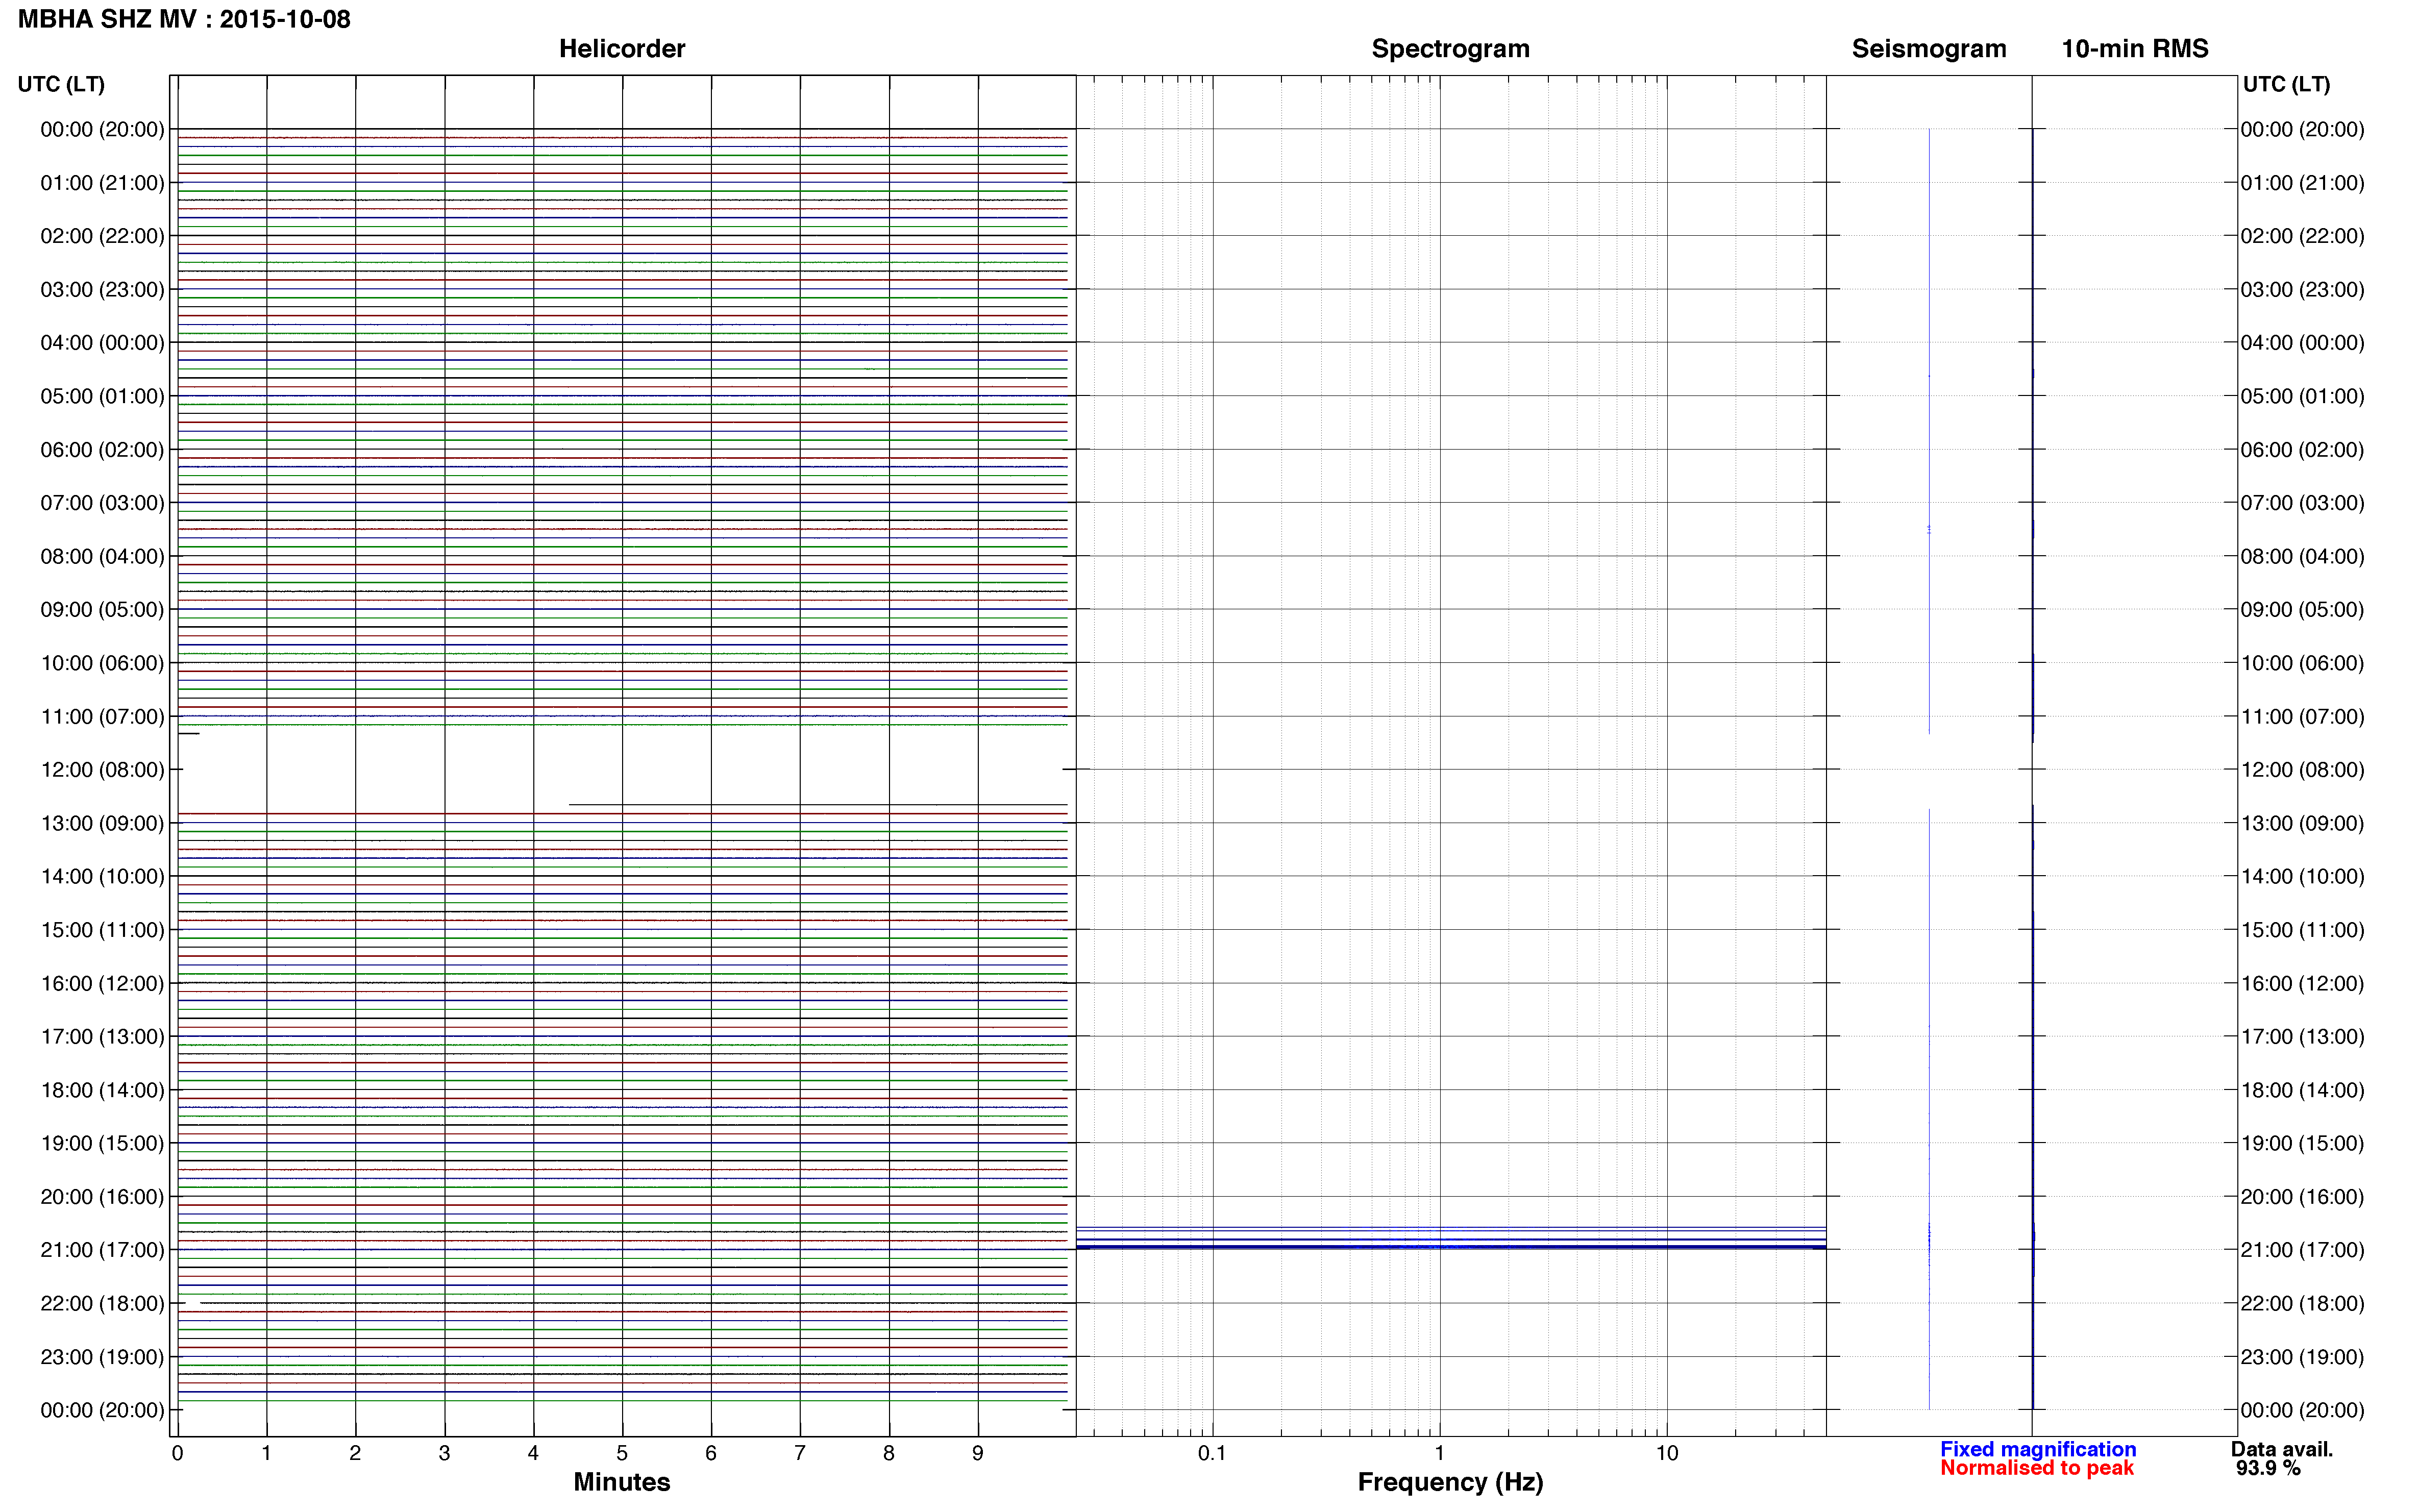Image resolution: width=2419 pixels, height=1512 pixels.
Task: Click the right 18:00 (14:00) time label
Action: (x=2302, y=1090)
